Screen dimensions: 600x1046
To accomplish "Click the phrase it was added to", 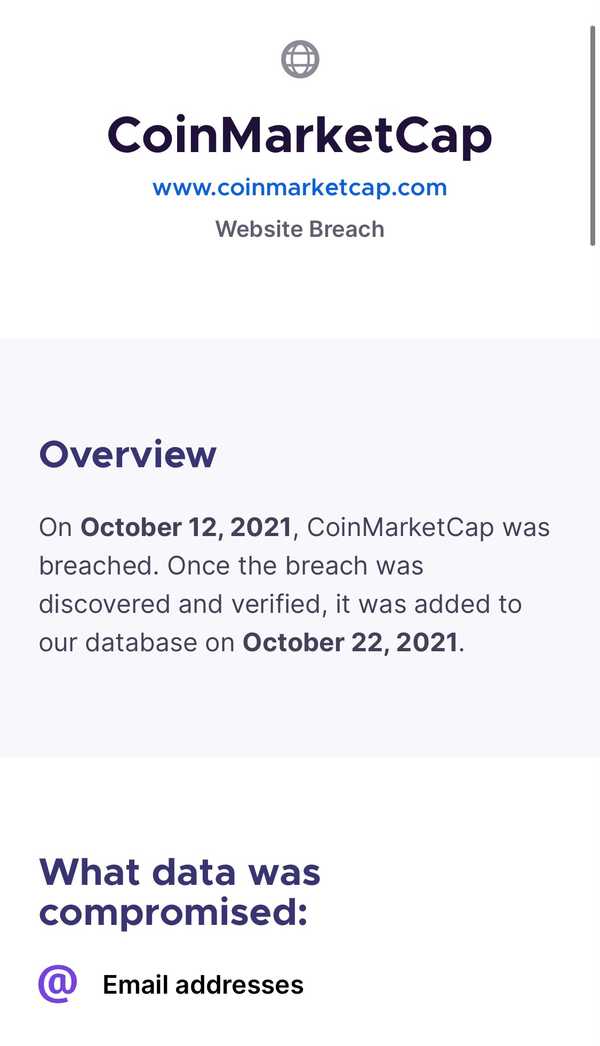I will [x=428, y=604].
